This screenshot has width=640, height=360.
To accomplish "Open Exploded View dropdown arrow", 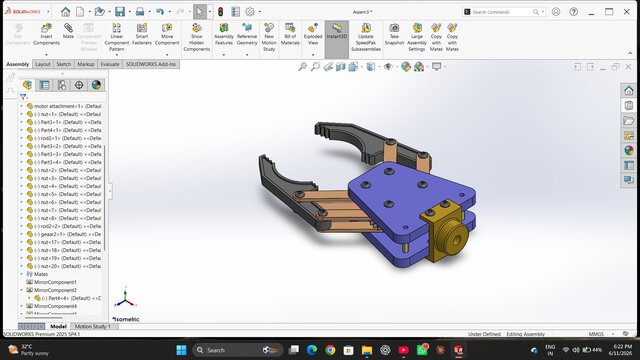I will coord(313,55).
